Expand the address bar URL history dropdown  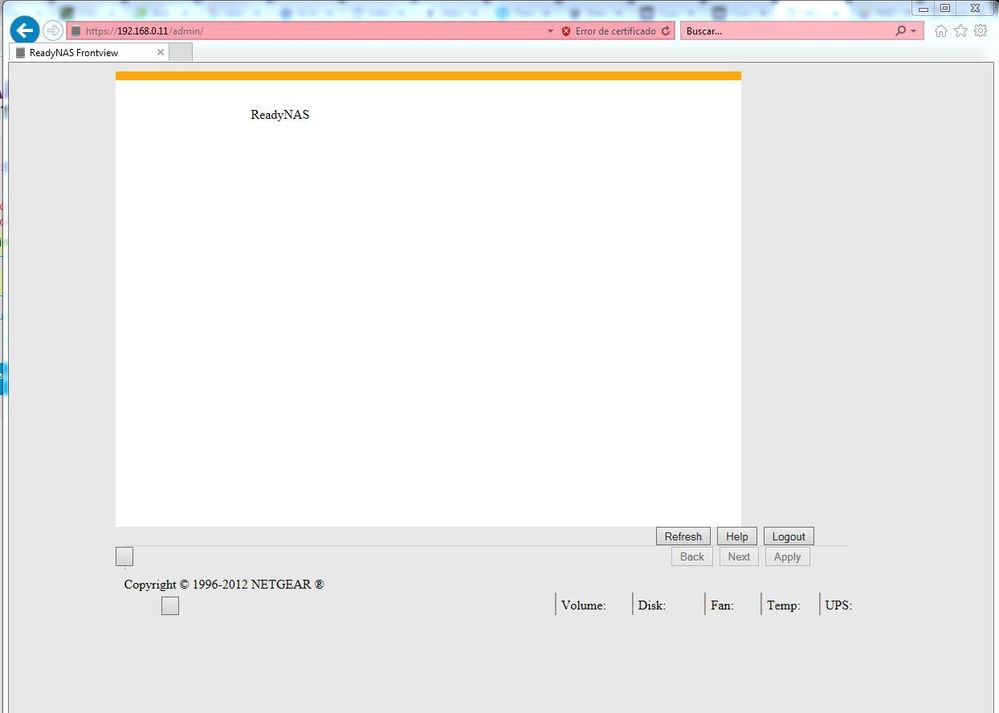pos(550,31)
